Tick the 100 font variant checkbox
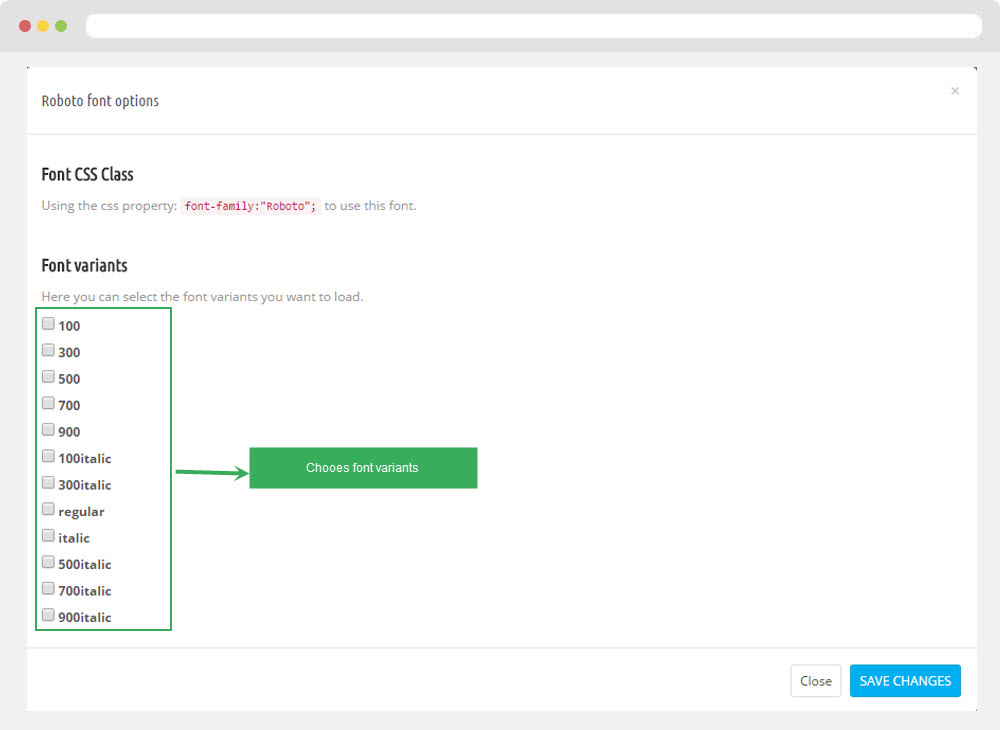This screenshot has width=1000, height=730. click(48, 323)
